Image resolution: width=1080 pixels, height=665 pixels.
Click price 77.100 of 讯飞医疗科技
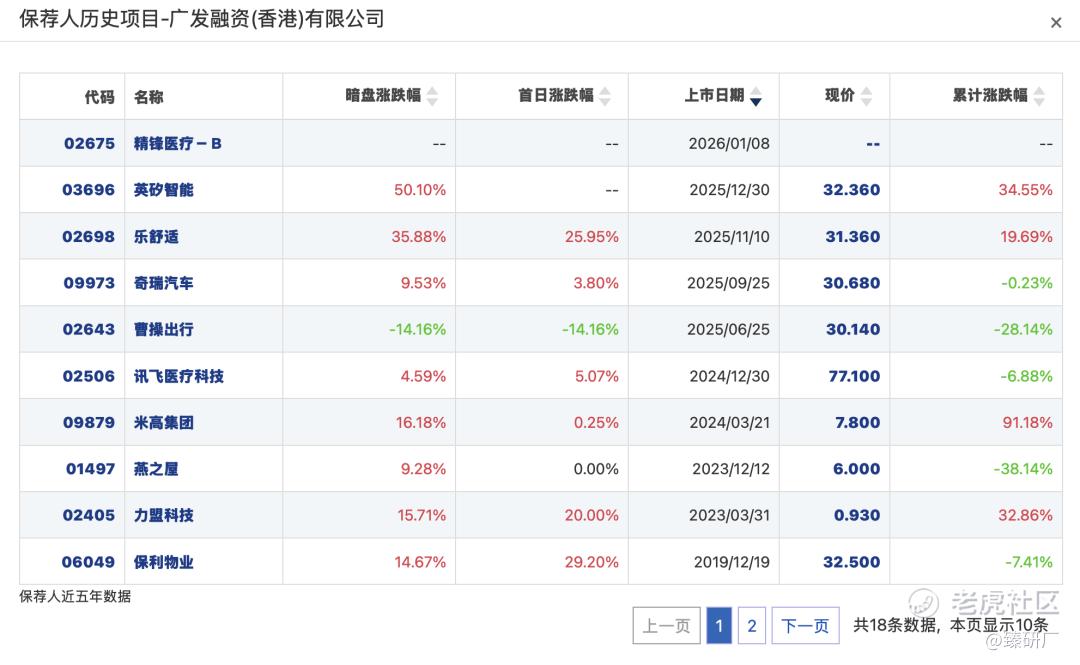point(855,376)
